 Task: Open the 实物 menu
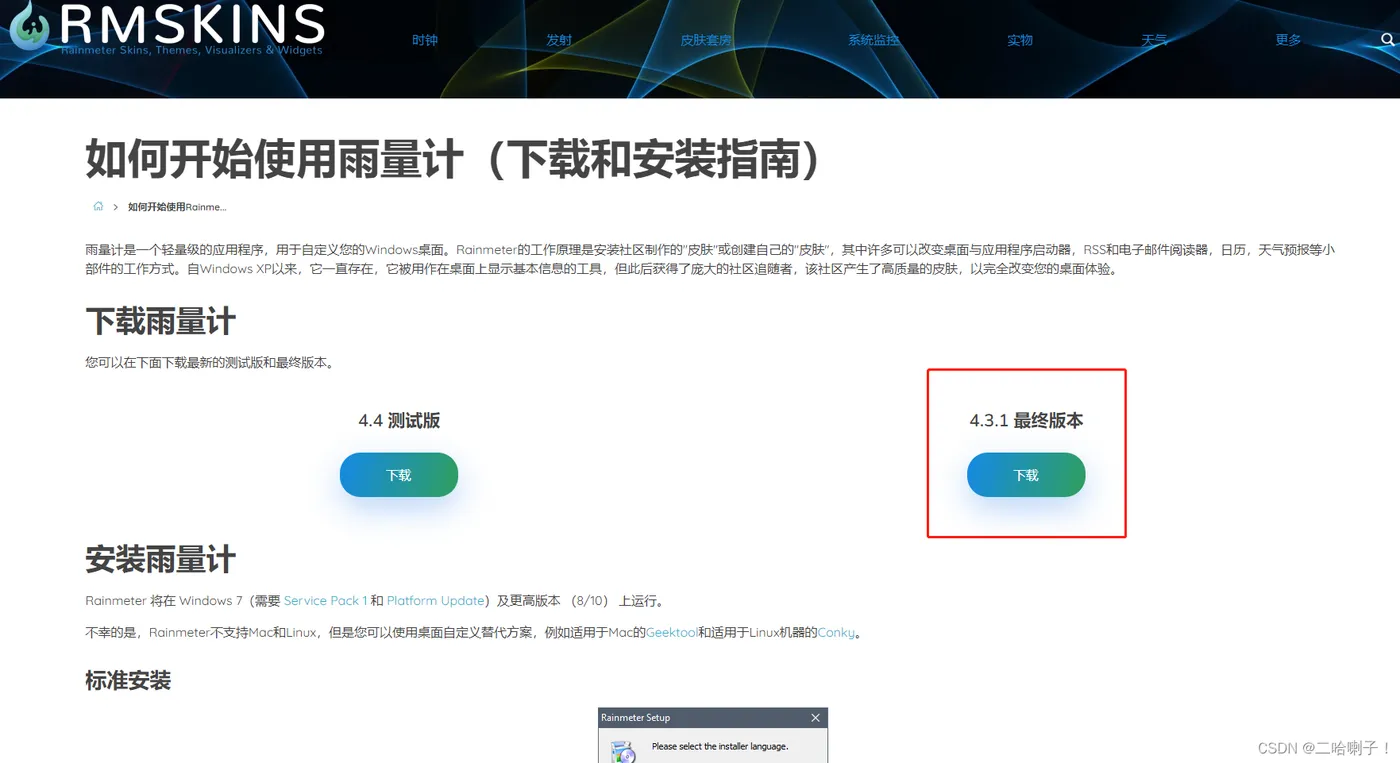coord(1020,40)
